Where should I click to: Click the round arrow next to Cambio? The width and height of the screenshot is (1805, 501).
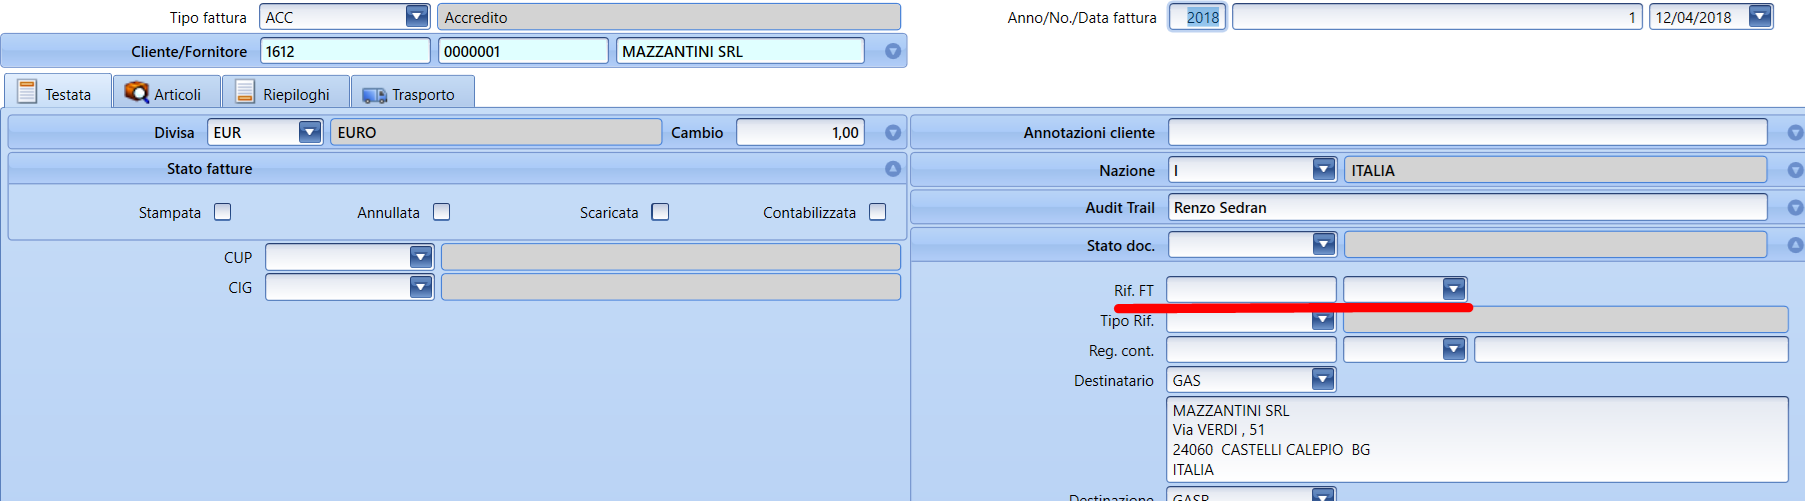coord(893,133)
